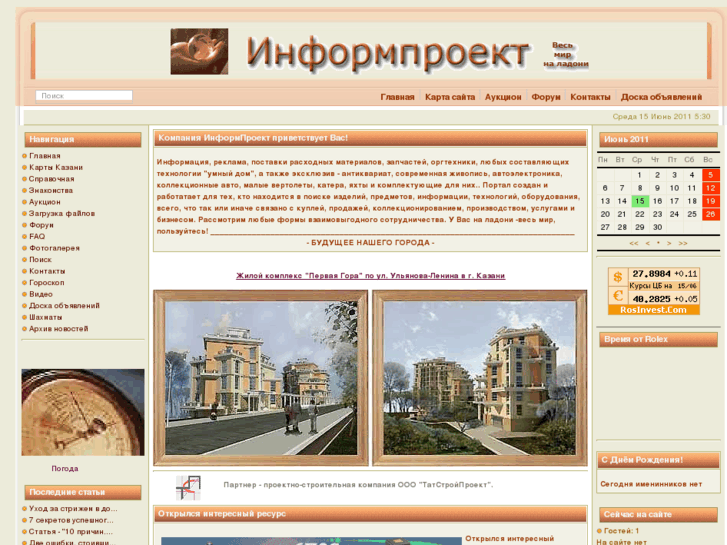Click the Погода link under barometer
This screenshot has height=545, width=727.
pos(65,468)
